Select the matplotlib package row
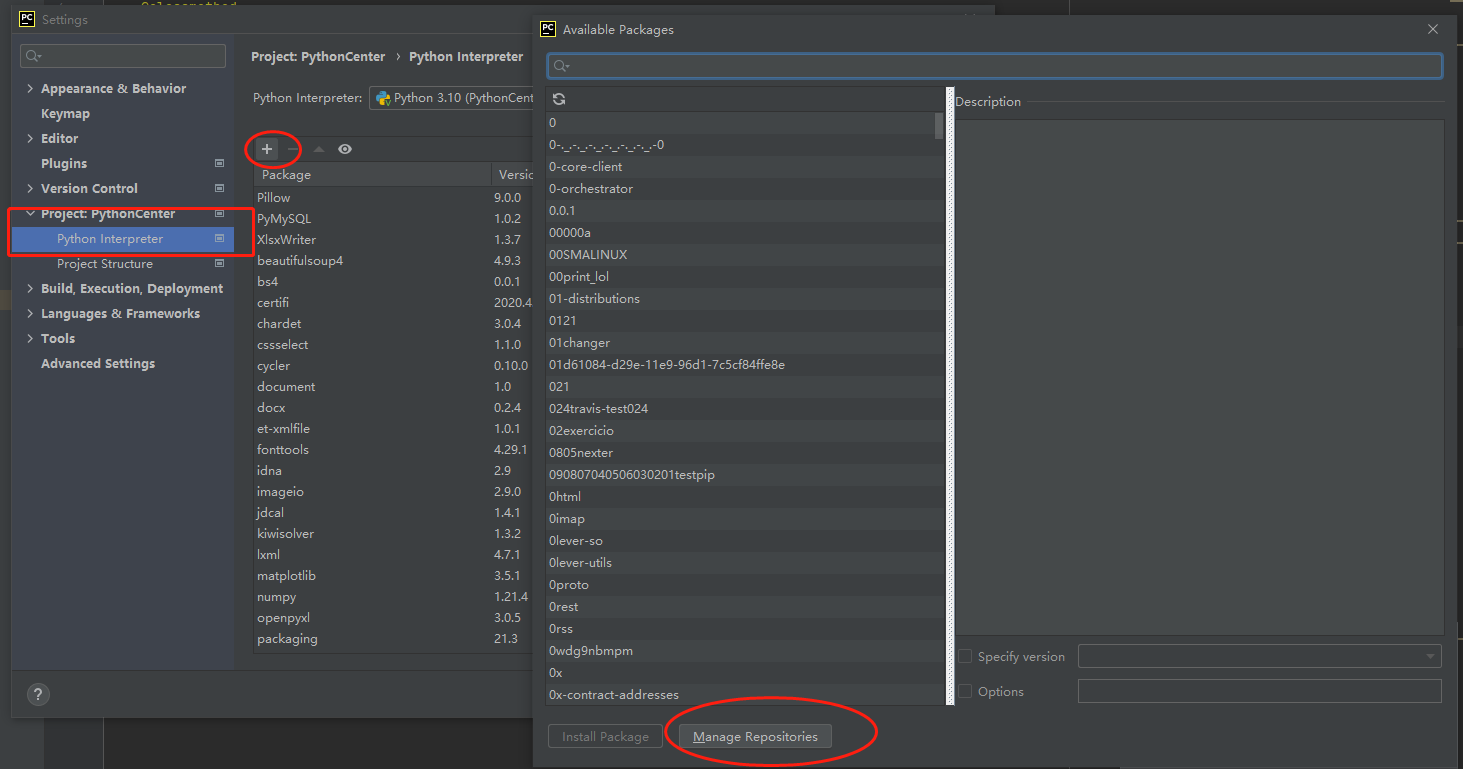Screen dimensions: 1463x769 coord(393,575)
